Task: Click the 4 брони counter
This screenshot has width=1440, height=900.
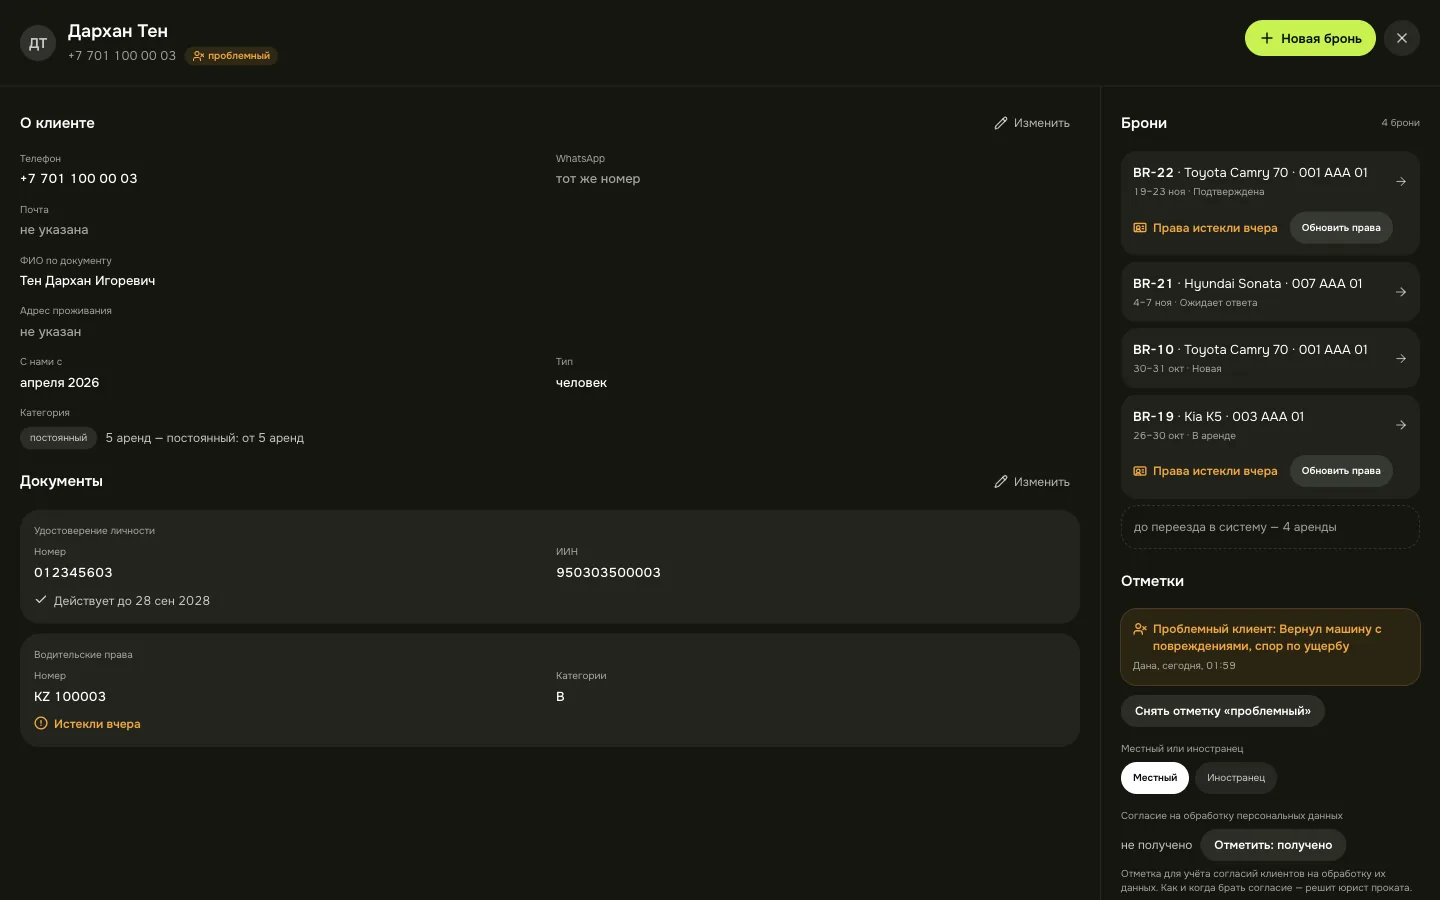Action: [1400, 123]
